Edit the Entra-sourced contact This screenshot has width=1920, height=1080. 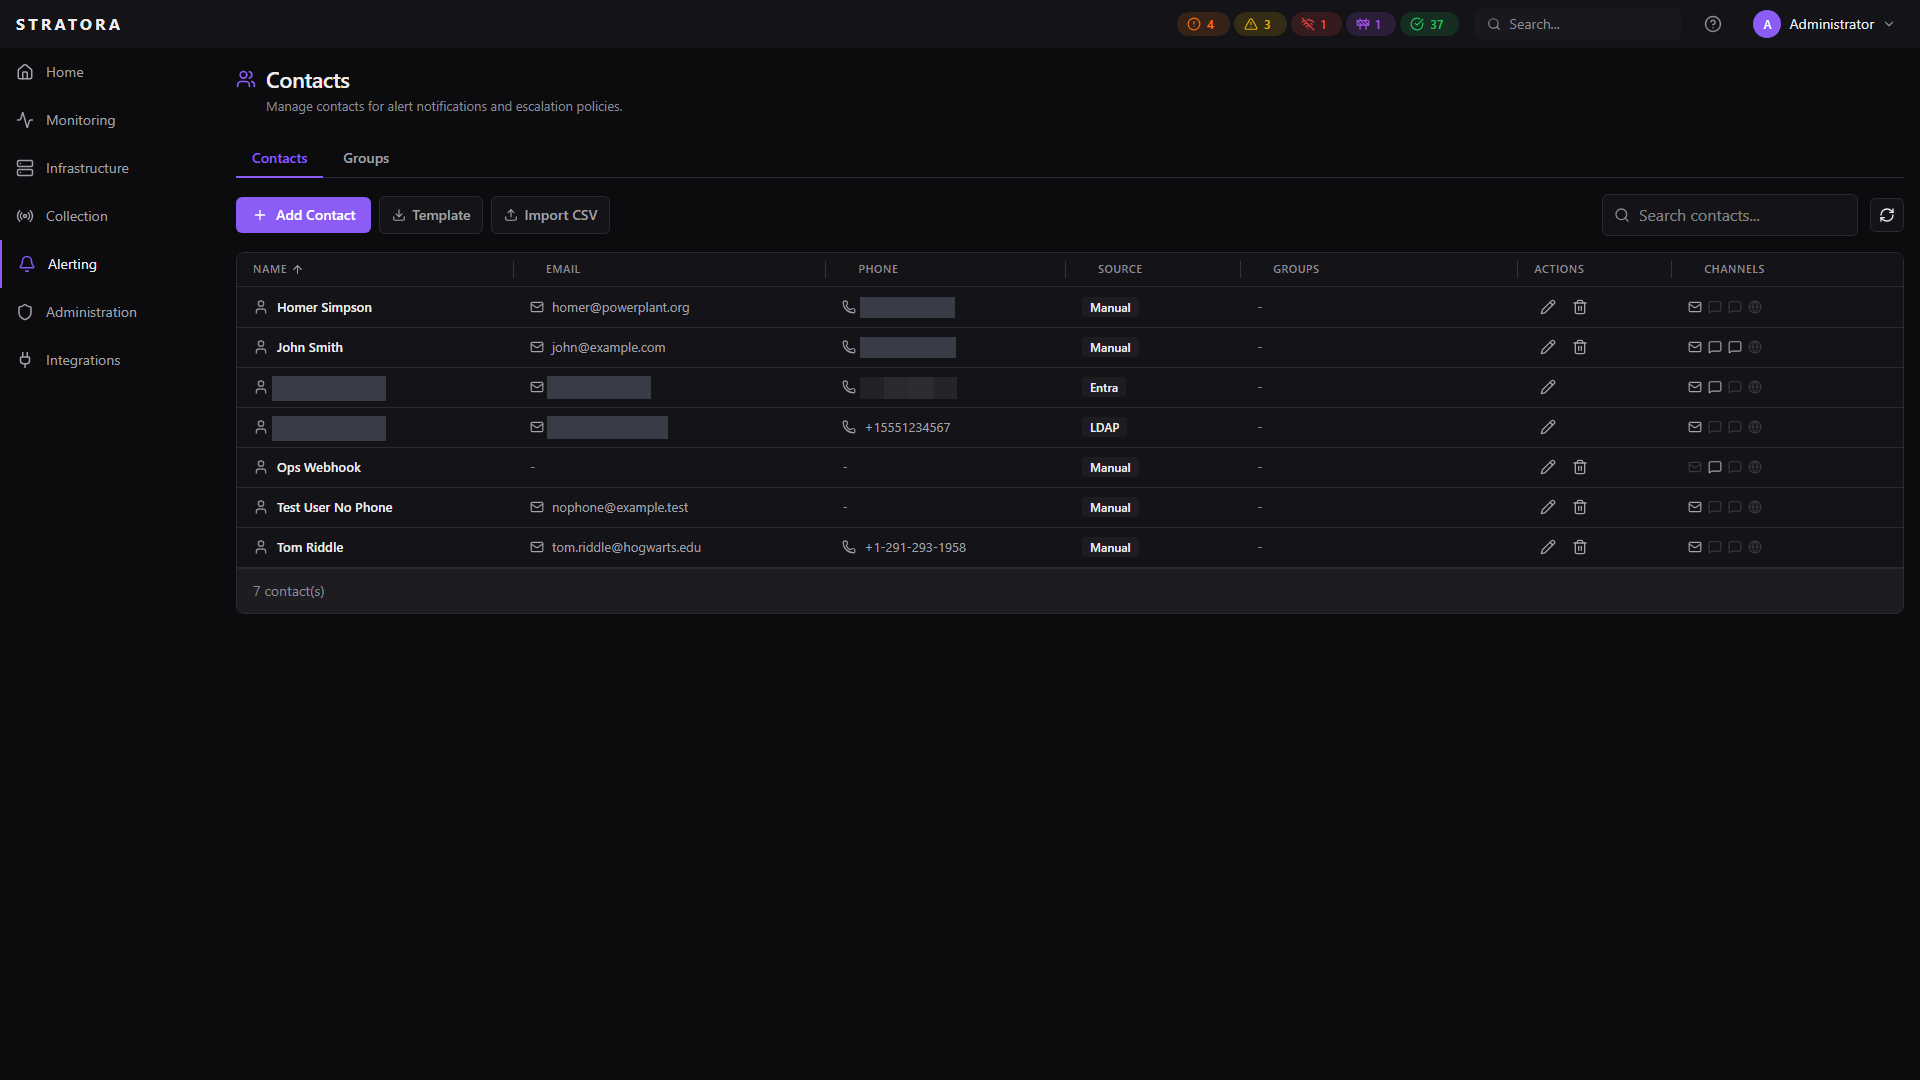(x=1548, y=387)
